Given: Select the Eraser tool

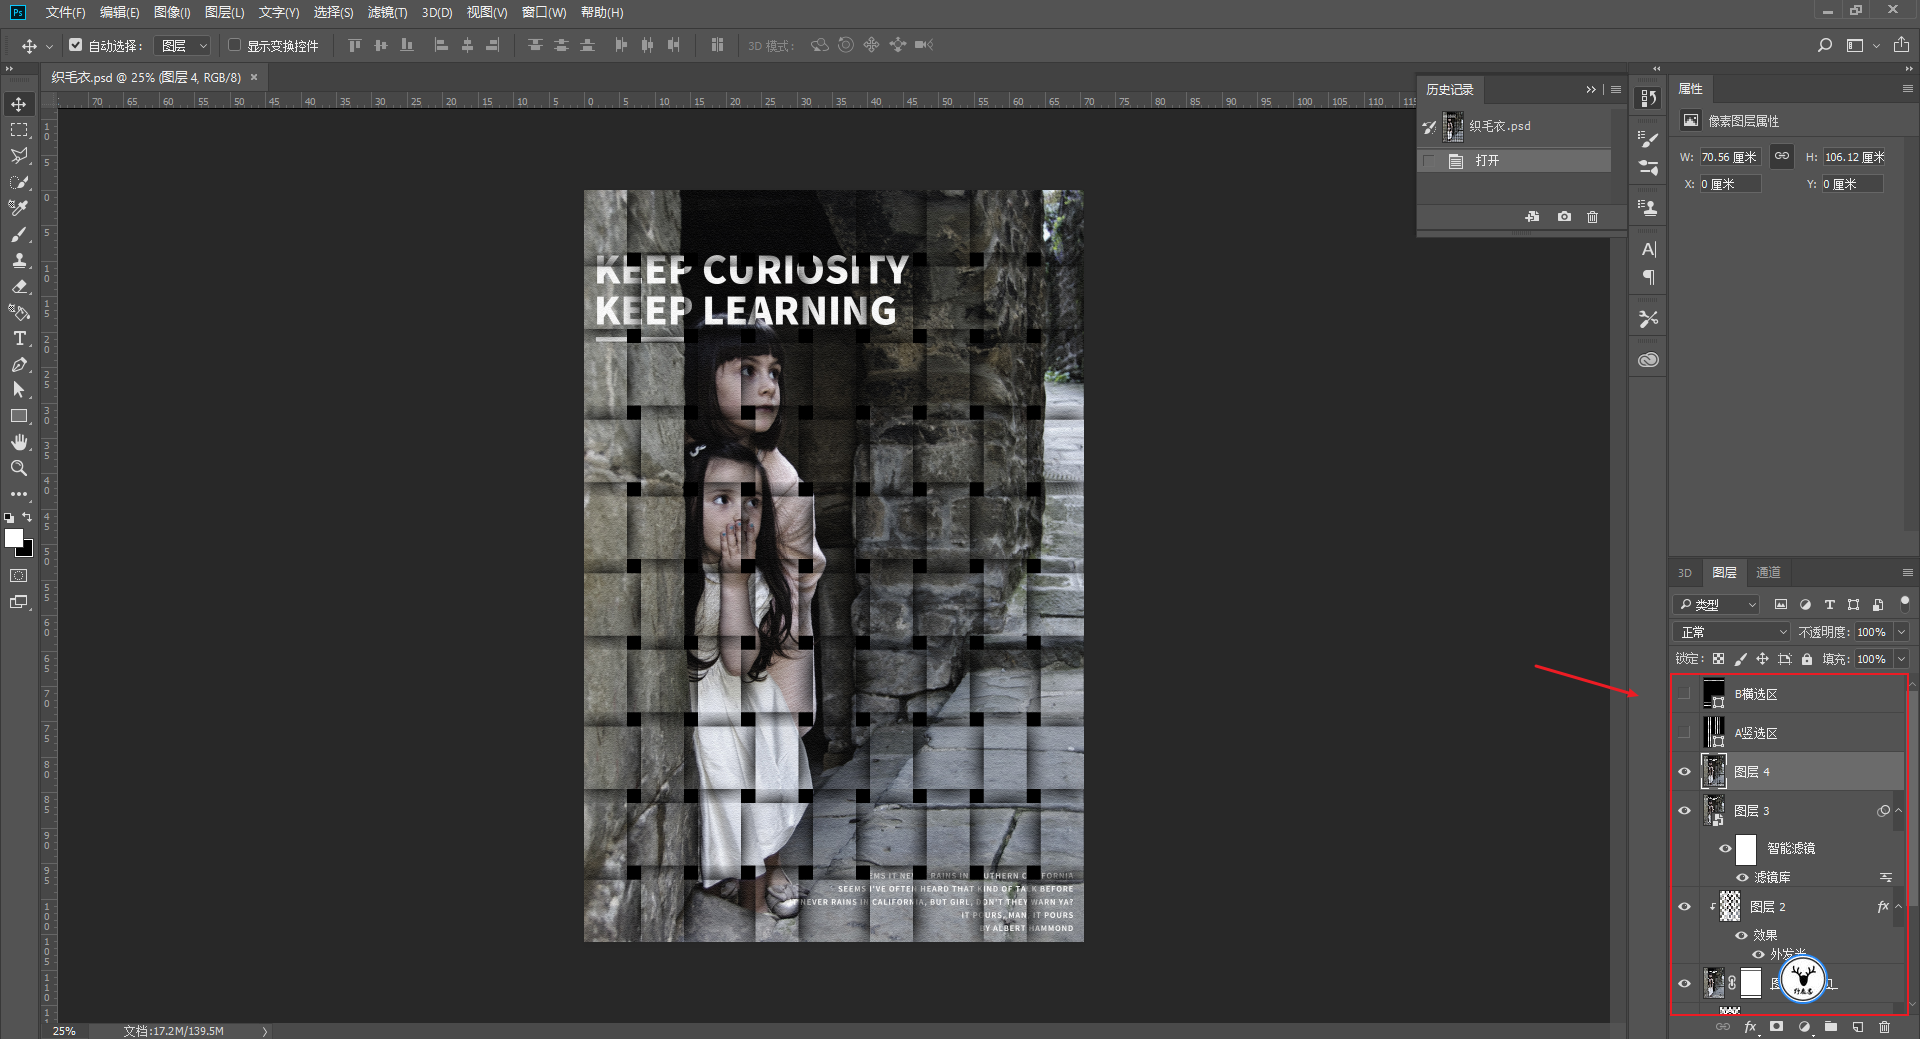Looking at the screenshot, I should pyautogui.click(x=19, y=286).
